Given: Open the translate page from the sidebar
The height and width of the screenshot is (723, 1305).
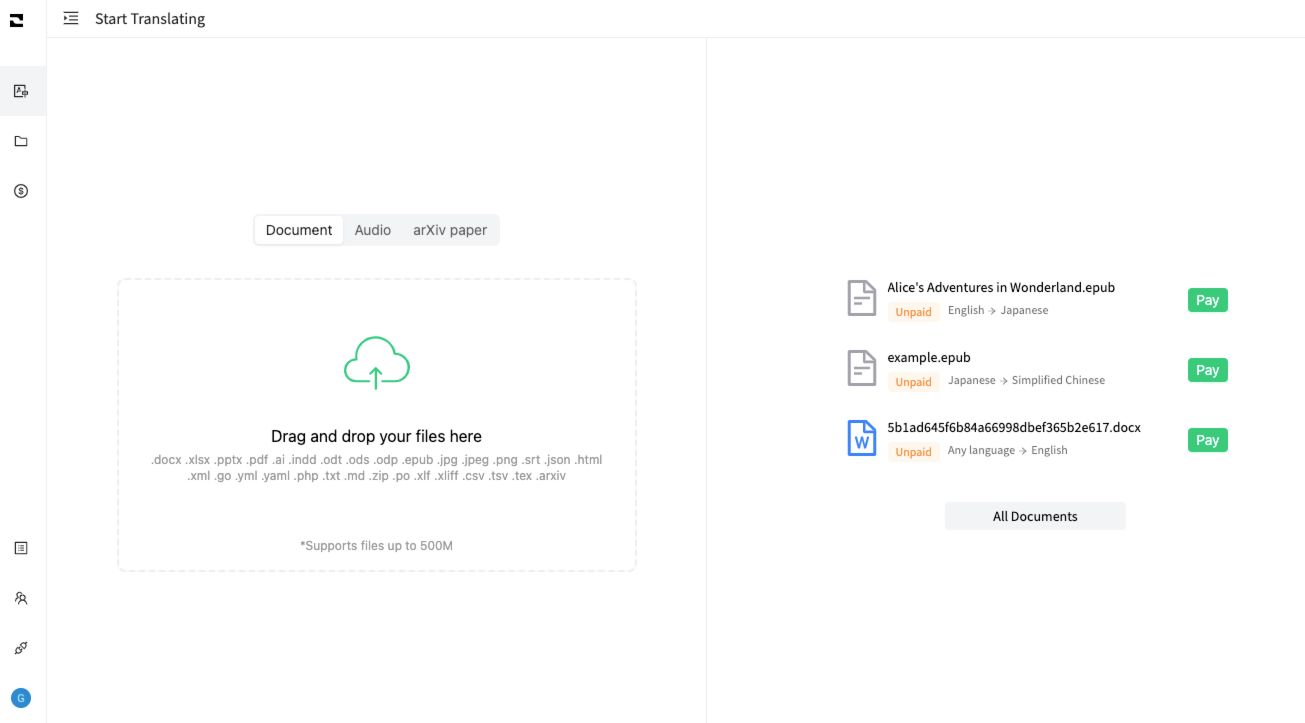Looking at the screenshot, I should (21, 91).
